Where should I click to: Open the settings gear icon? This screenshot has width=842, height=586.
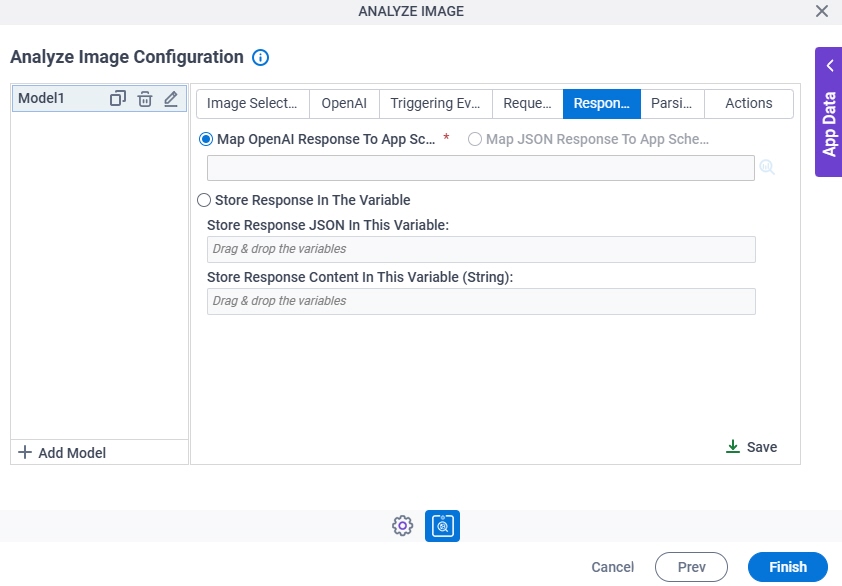pyautogui.click(x=402, y=526)
